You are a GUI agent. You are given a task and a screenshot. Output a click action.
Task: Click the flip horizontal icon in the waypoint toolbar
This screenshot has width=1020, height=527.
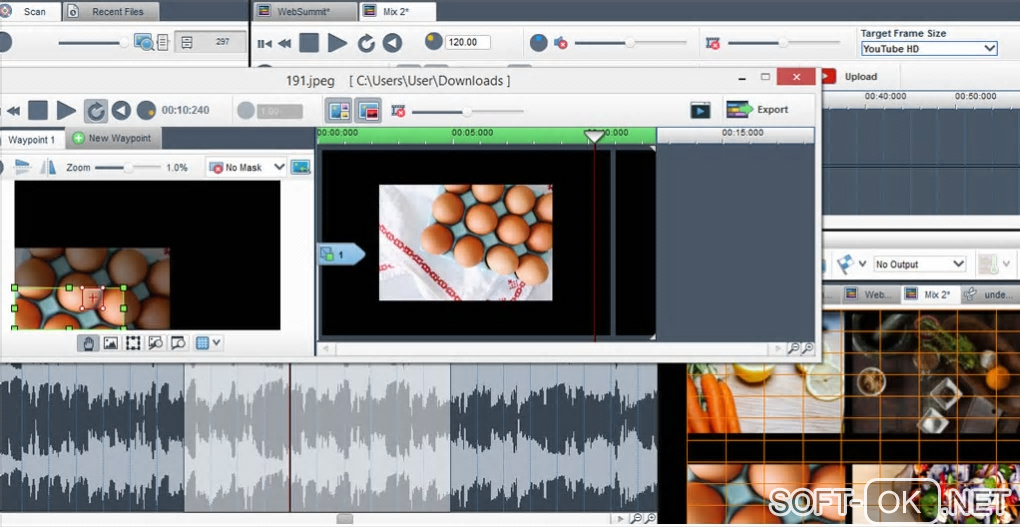pos(22,167)
